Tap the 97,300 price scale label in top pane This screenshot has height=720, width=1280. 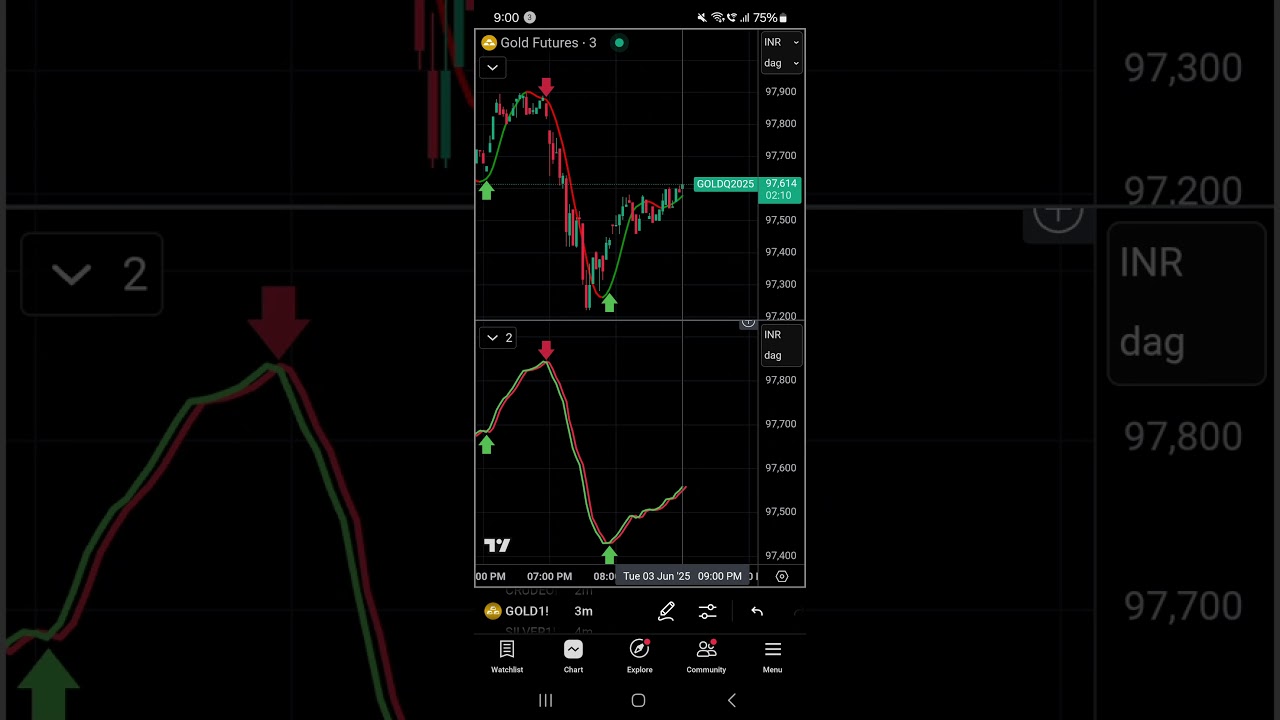tap(780, 284)
